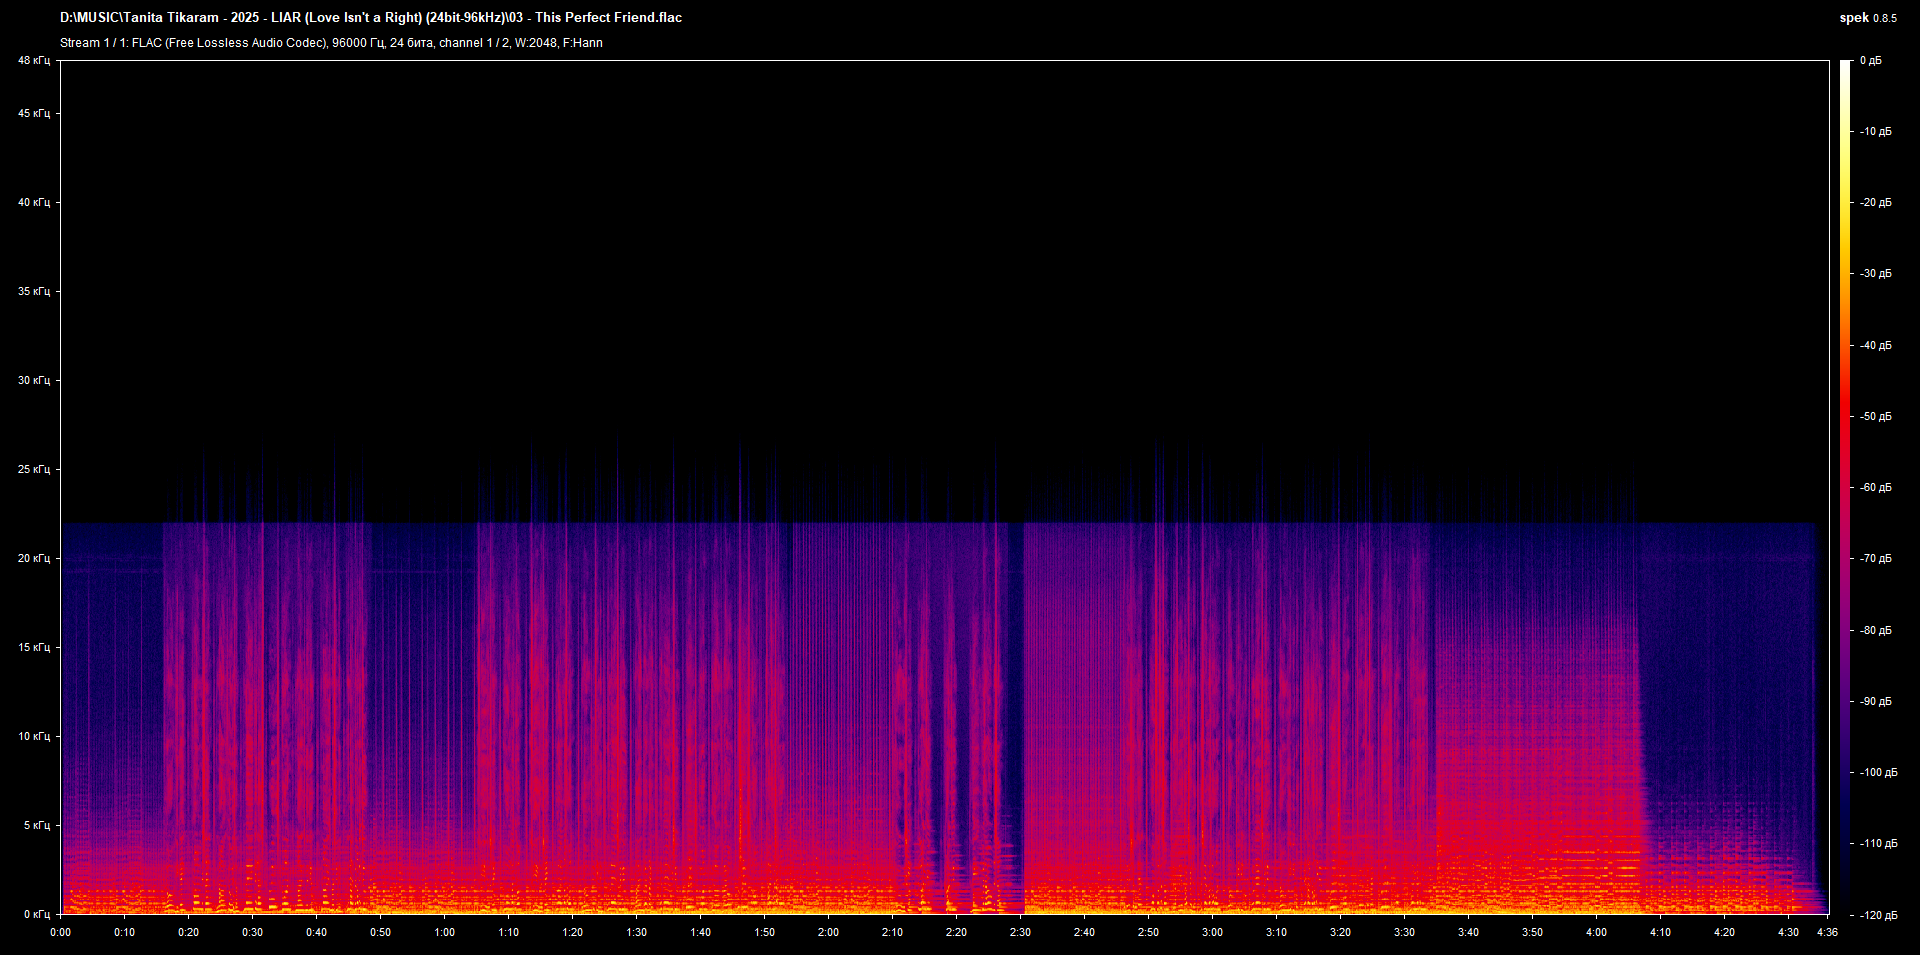Click the 20 кГц frequency axis label

point(34,558)
